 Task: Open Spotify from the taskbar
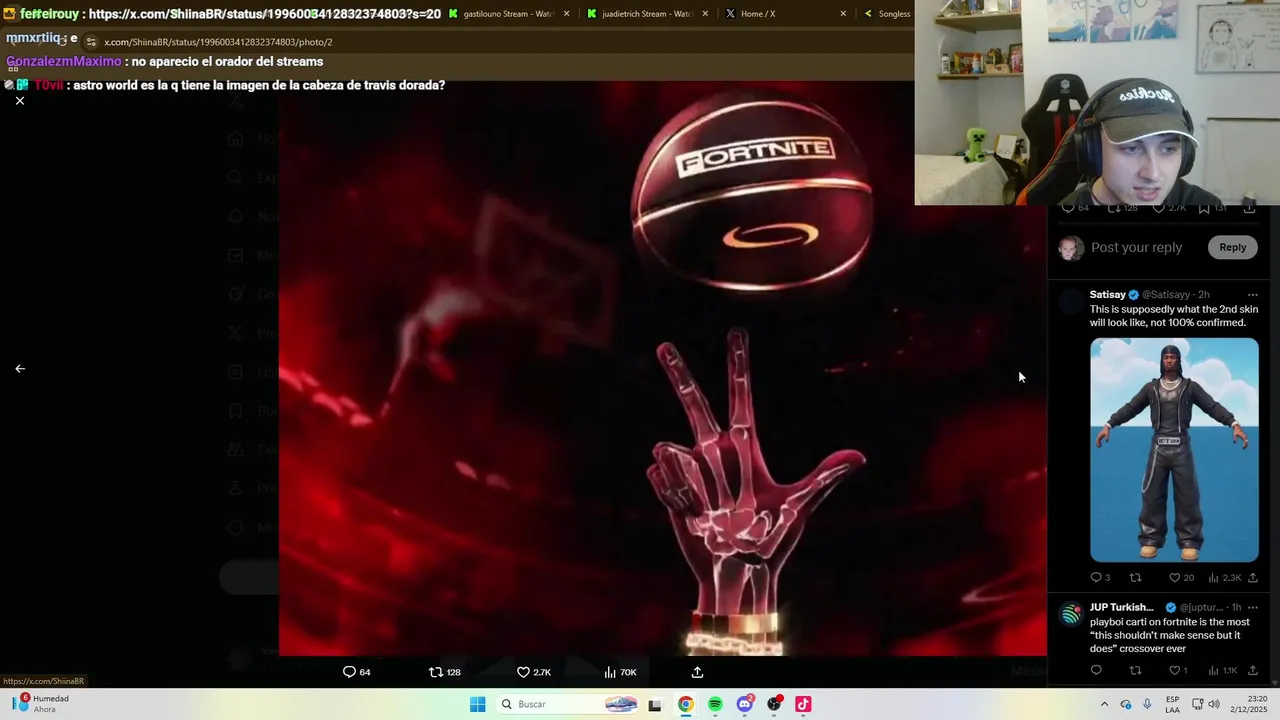[715, 704]
